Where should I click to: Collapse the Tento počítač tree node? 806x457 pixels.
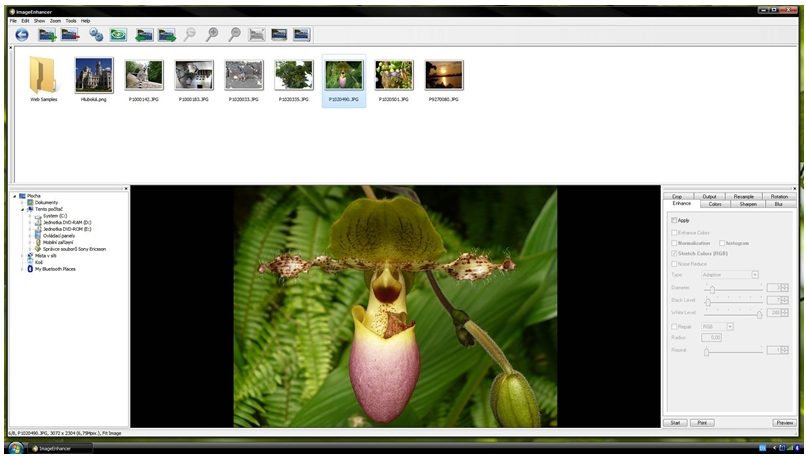tap(22, 209)
